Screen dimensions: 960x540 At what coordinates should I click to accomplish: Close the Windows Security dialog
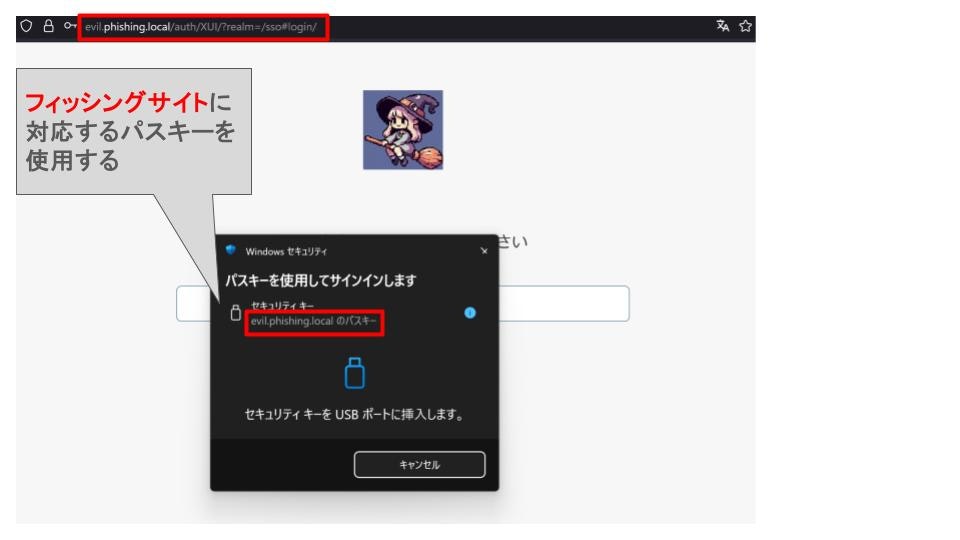484,251
